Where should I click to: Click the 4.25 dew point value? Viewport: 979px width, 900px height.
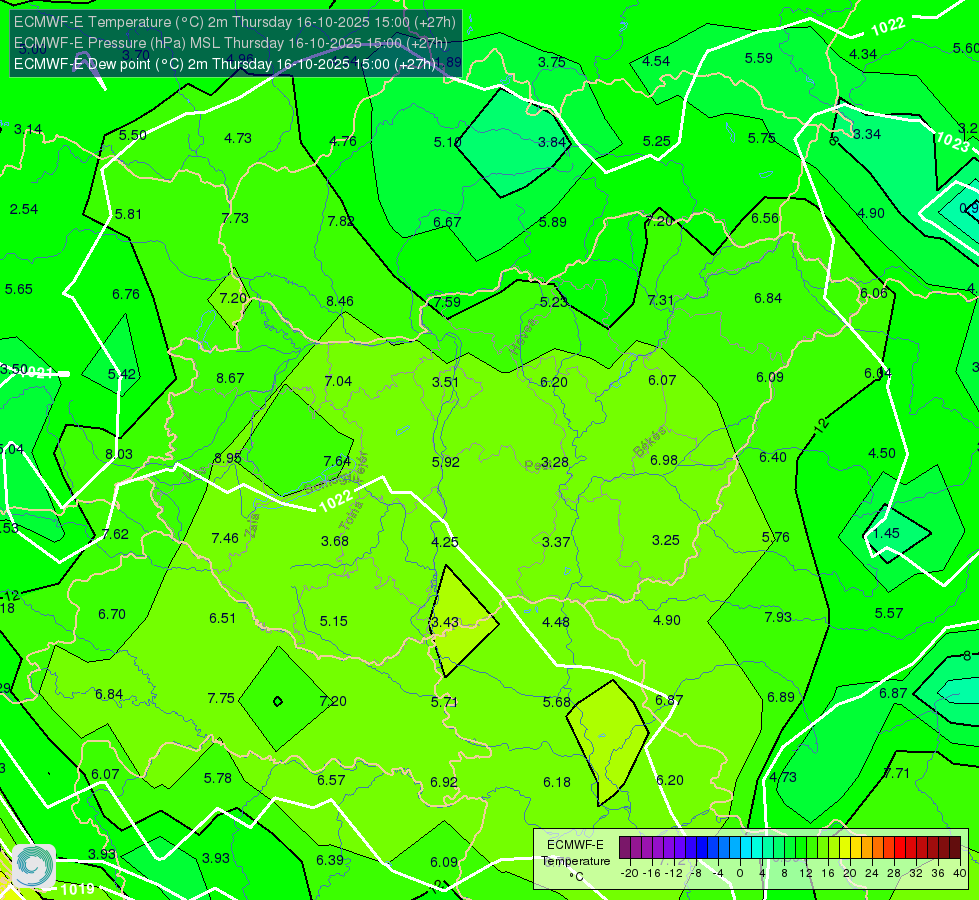(445, 542)
